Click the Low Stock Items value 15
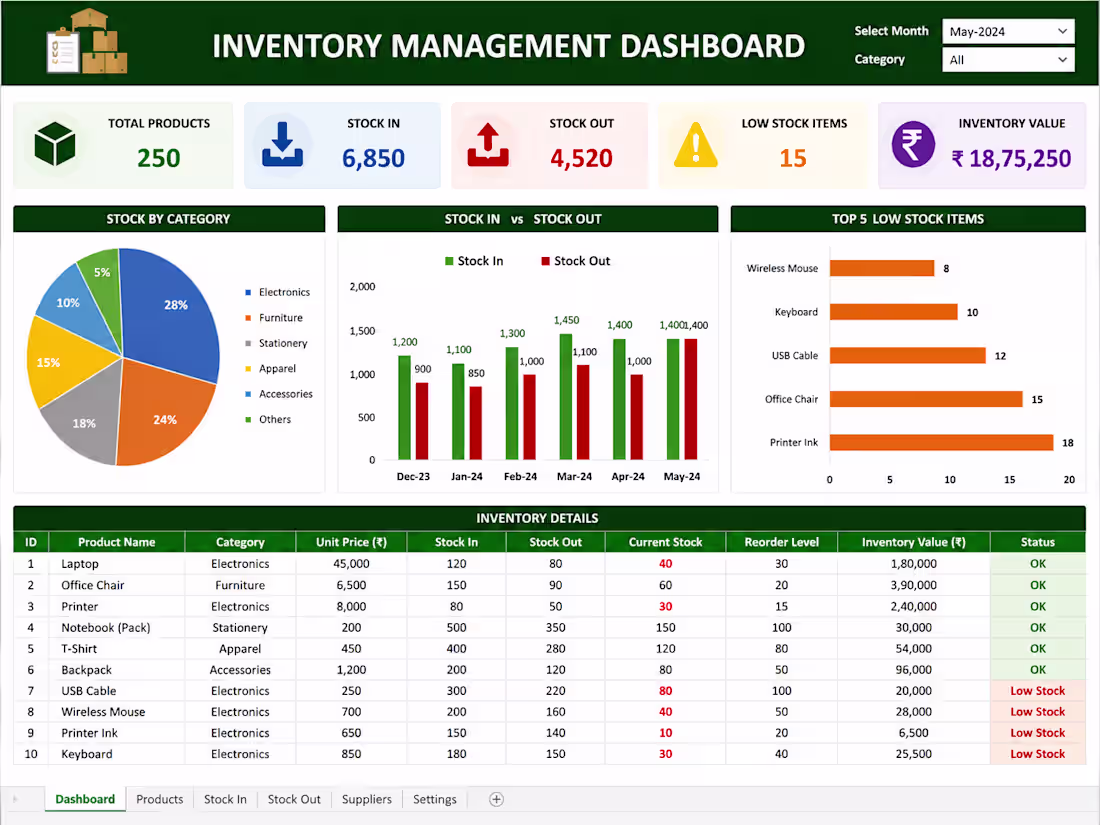The image size is (1100, 825). click(x=793, y=158)
